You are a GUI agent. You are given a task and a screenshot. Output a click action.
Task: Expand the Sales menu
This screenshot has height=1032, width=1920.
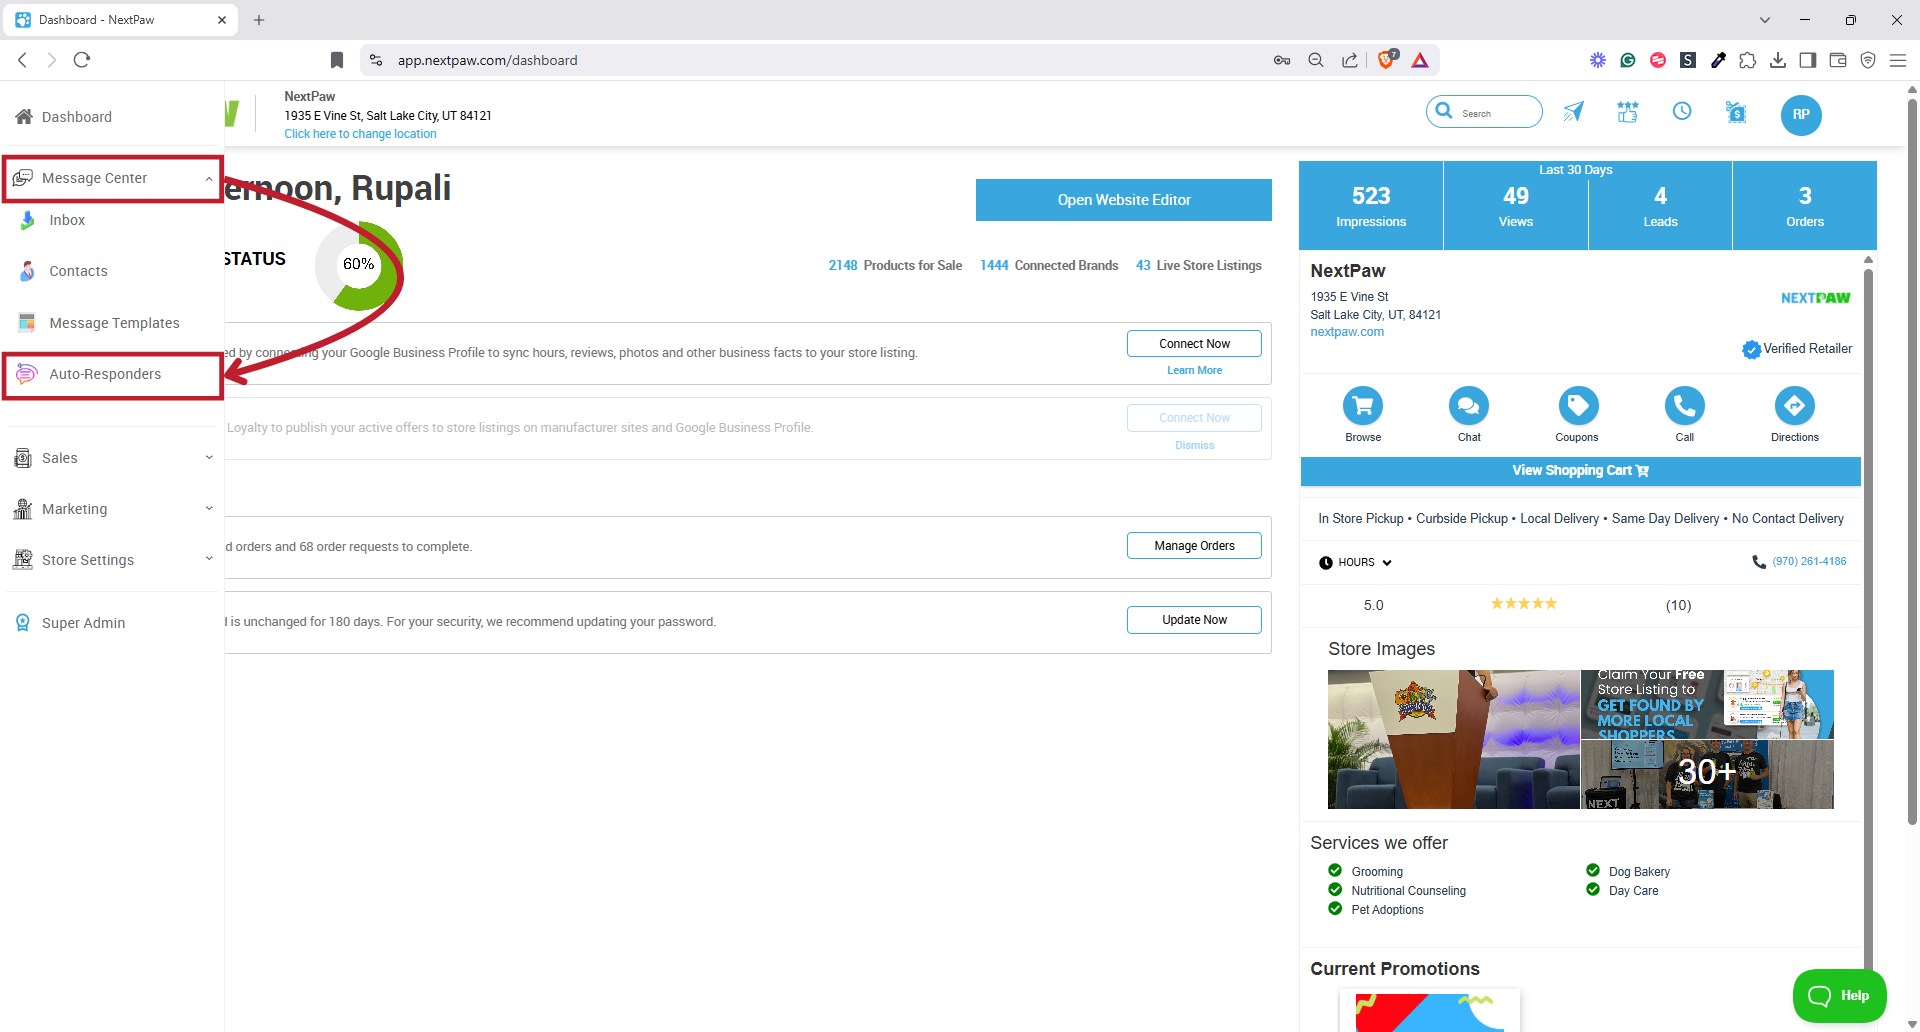[112, 458]
